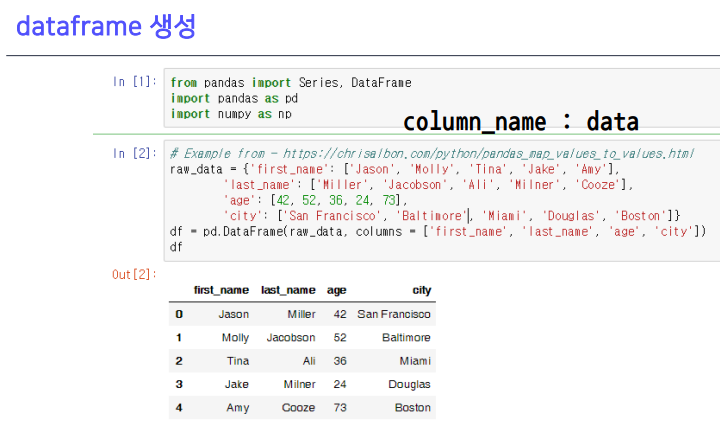Click the age value 36 cell
Image resolution: width=720 pixels, height=429 pixels.
coord(340,361)
